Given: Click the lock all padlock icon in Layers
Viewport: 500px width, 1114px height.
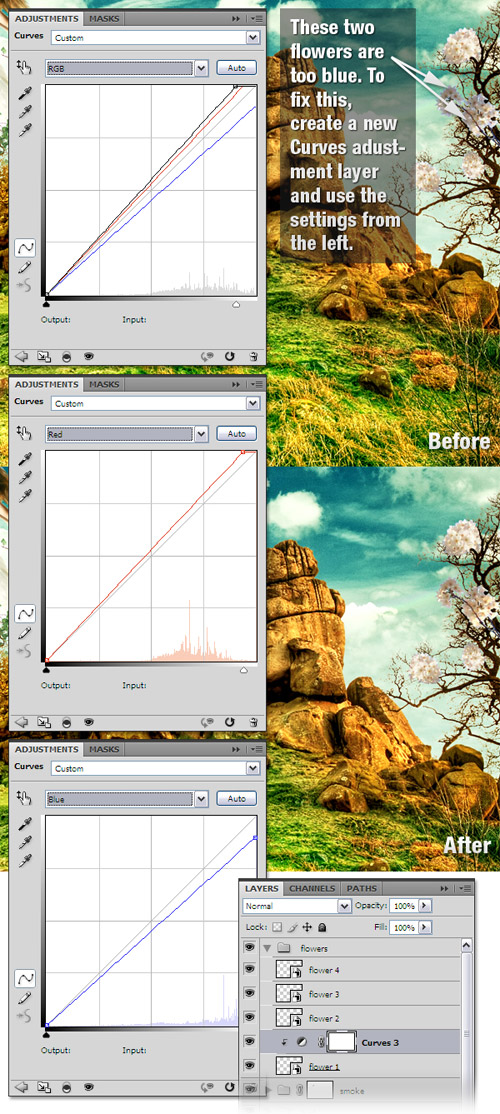Looking at the screenshot, I should (322, 927).
